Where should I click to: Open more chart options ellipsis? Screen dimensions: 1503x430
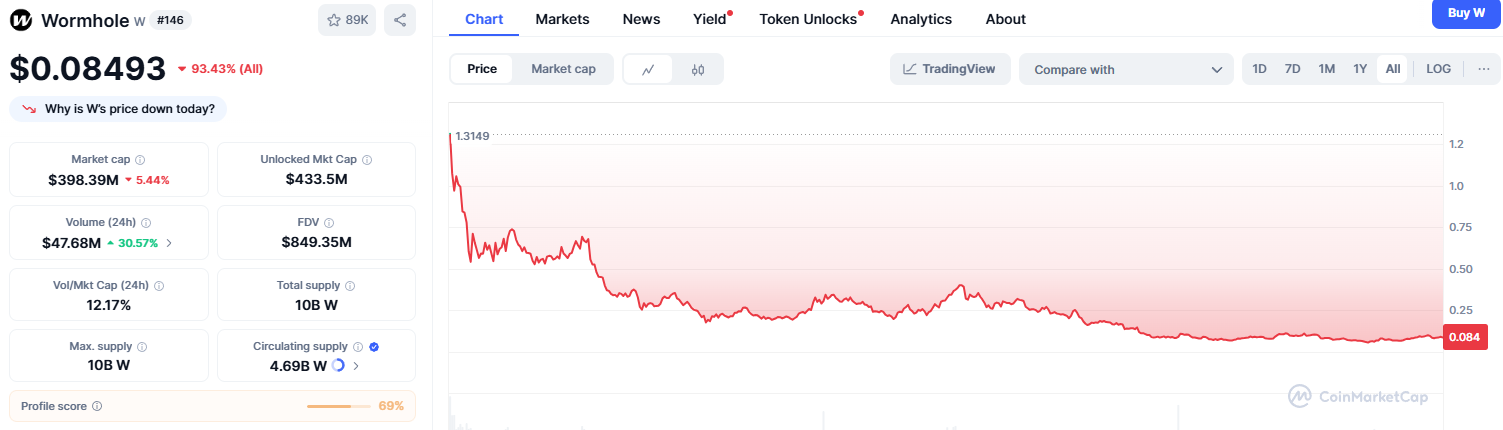click(x=1483, y=69)
